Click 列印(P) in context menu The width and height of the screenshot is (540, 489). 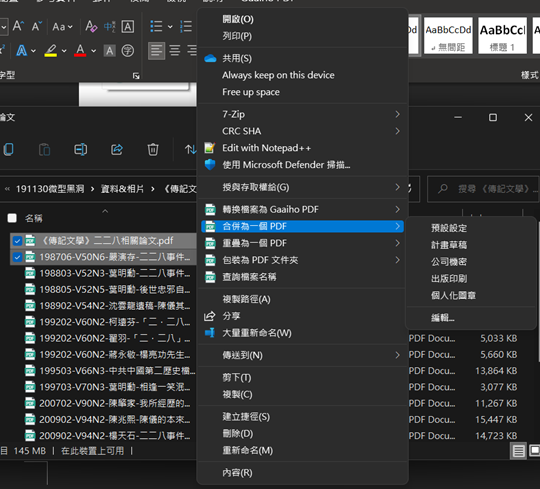click(x=302, y=36)
